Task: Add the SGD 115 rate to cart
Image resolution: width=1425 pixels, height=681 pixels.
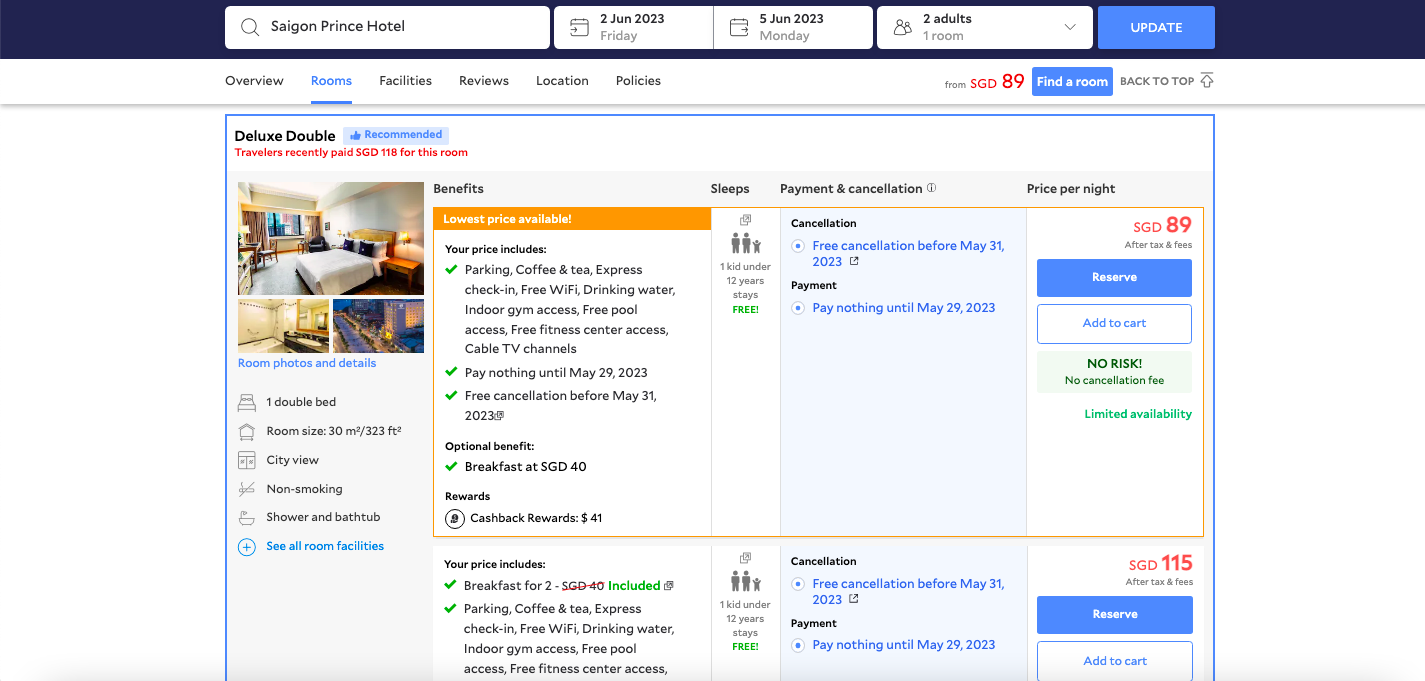Action: (x=1115, y=661)
